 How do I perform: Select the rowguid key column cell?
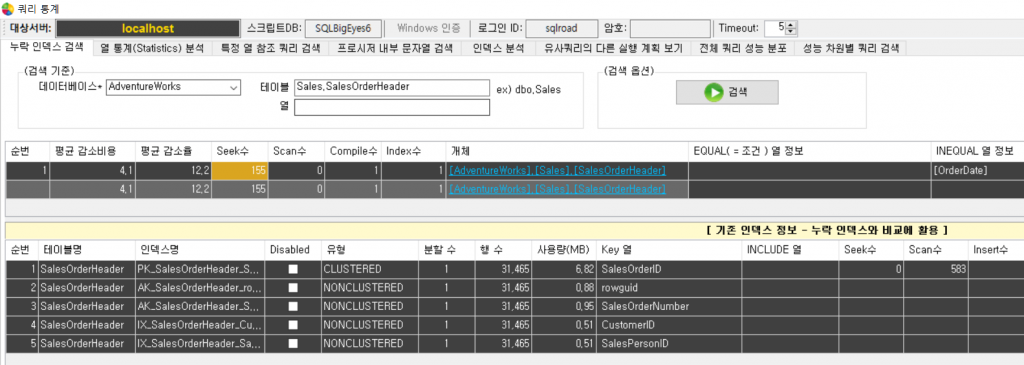(x=669, y=287)
